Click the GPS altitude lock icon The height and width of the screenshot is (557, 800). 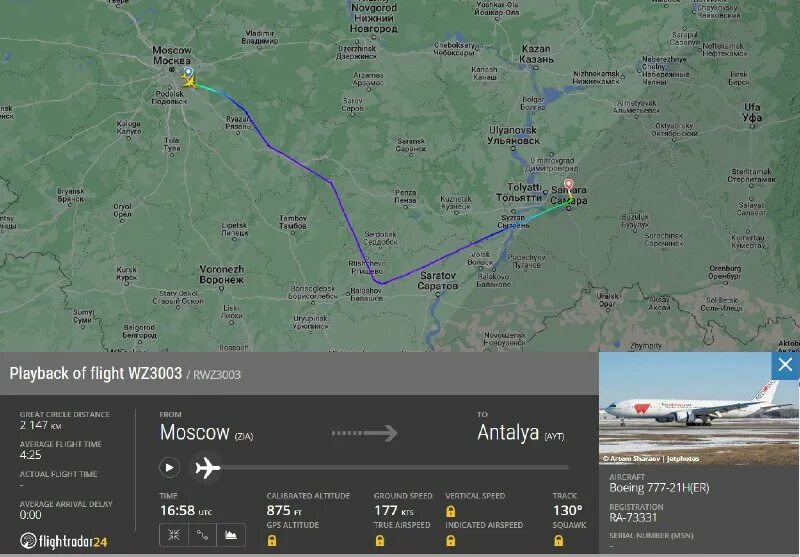coord(272,540)
